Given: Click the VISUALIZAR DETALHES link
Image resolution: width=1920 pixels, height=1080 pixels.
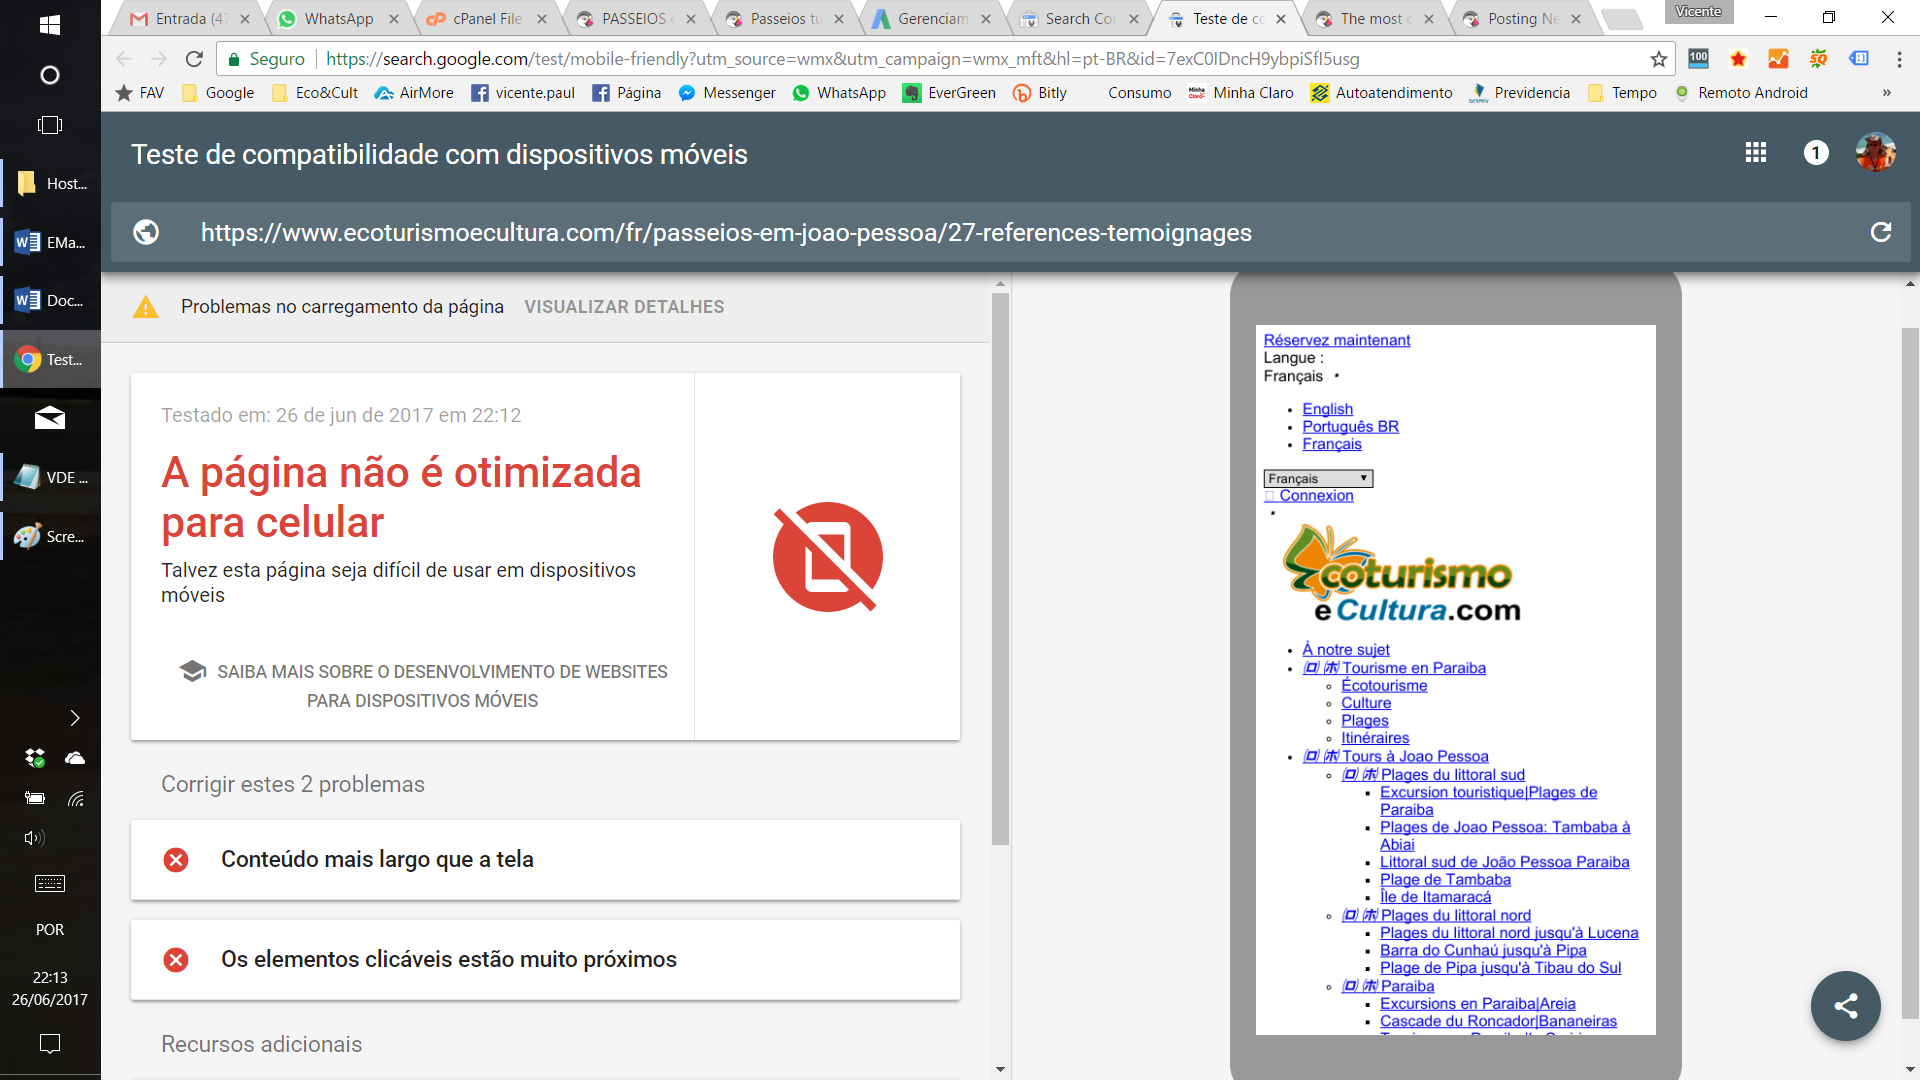Looking at the screenshot, I should pos(624,307).
